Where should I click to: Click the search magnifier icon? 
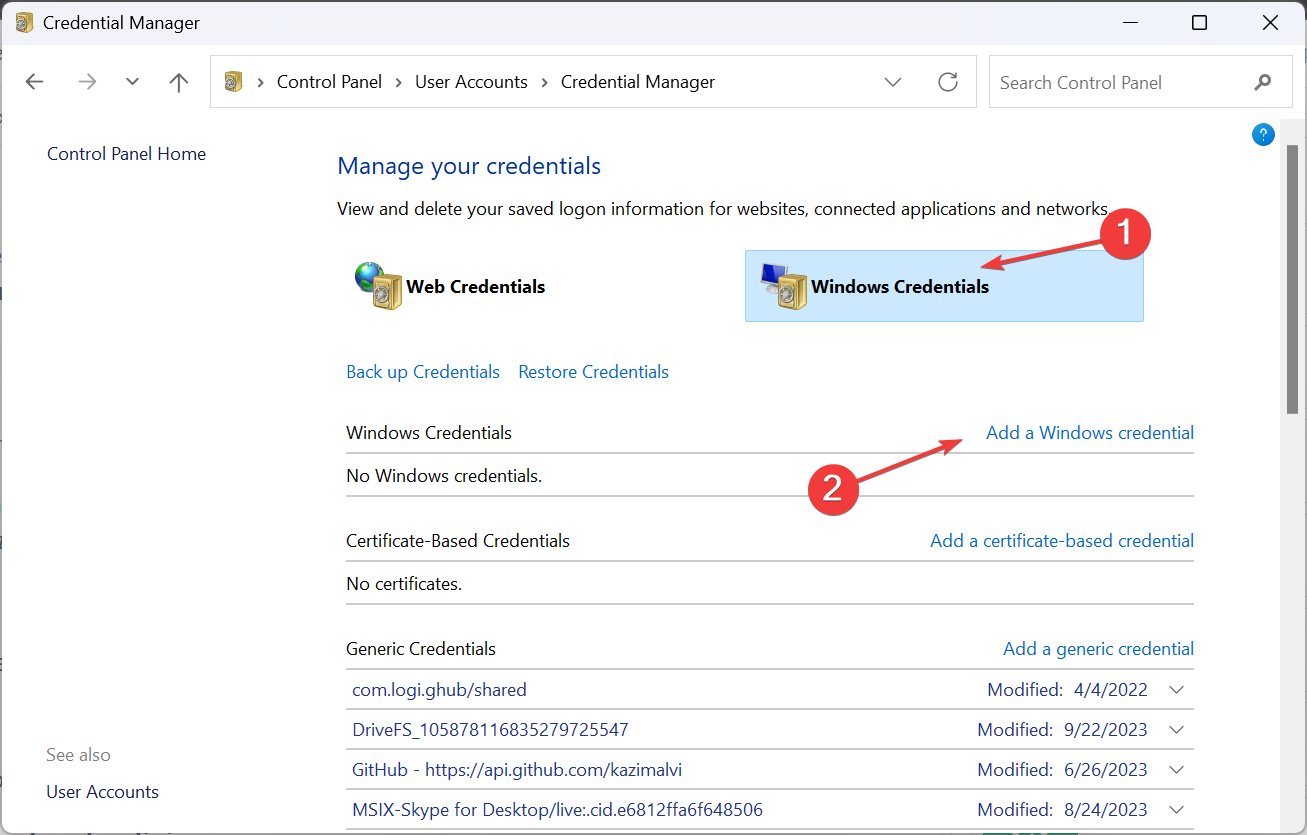(x=1263, y=82)
